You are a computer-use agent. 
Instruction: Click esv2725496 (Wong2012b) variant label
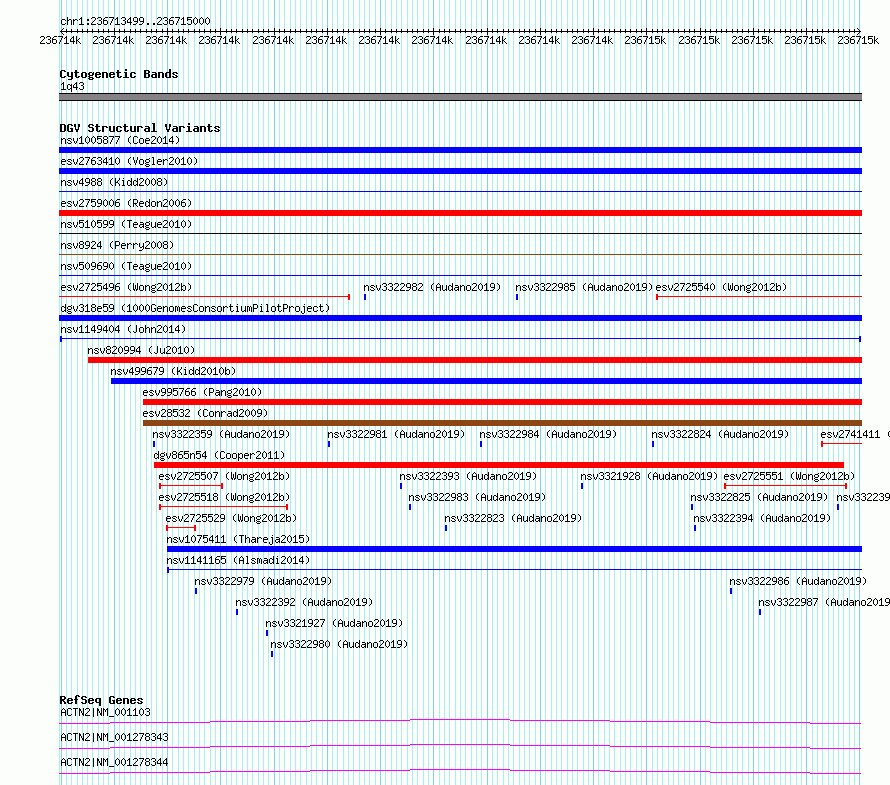click(126, 287)
